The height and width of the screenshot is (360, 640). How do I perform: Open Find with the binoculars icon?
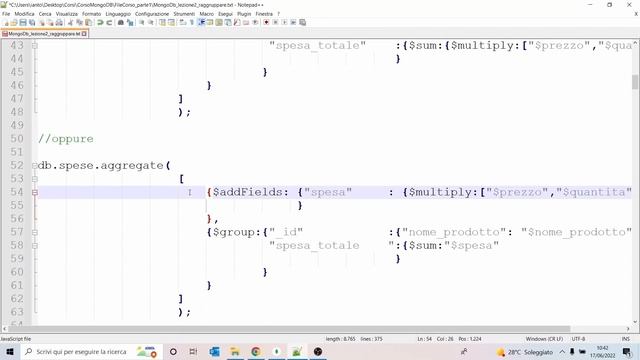click(121, 23)
